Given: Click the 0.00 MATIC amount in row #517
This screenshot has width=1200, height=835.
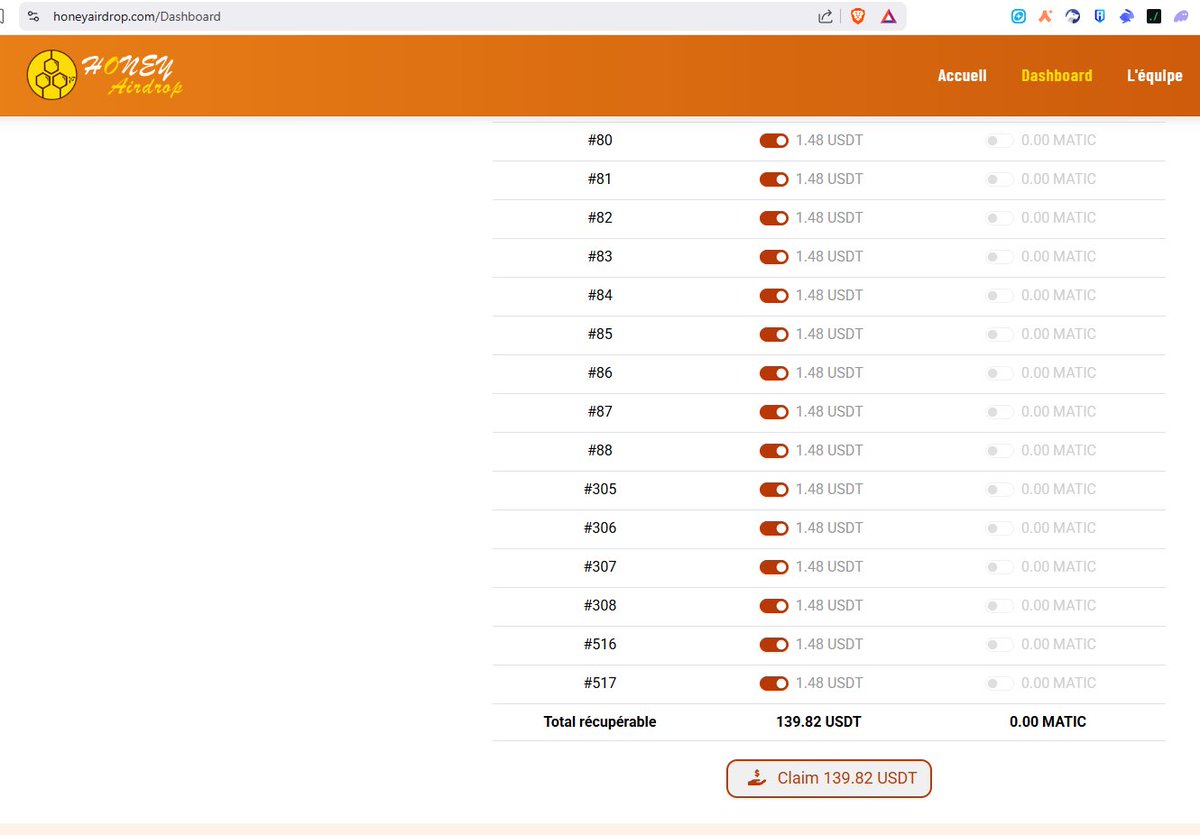Looking at the screenshot, I should click(x=1058, y=683).
